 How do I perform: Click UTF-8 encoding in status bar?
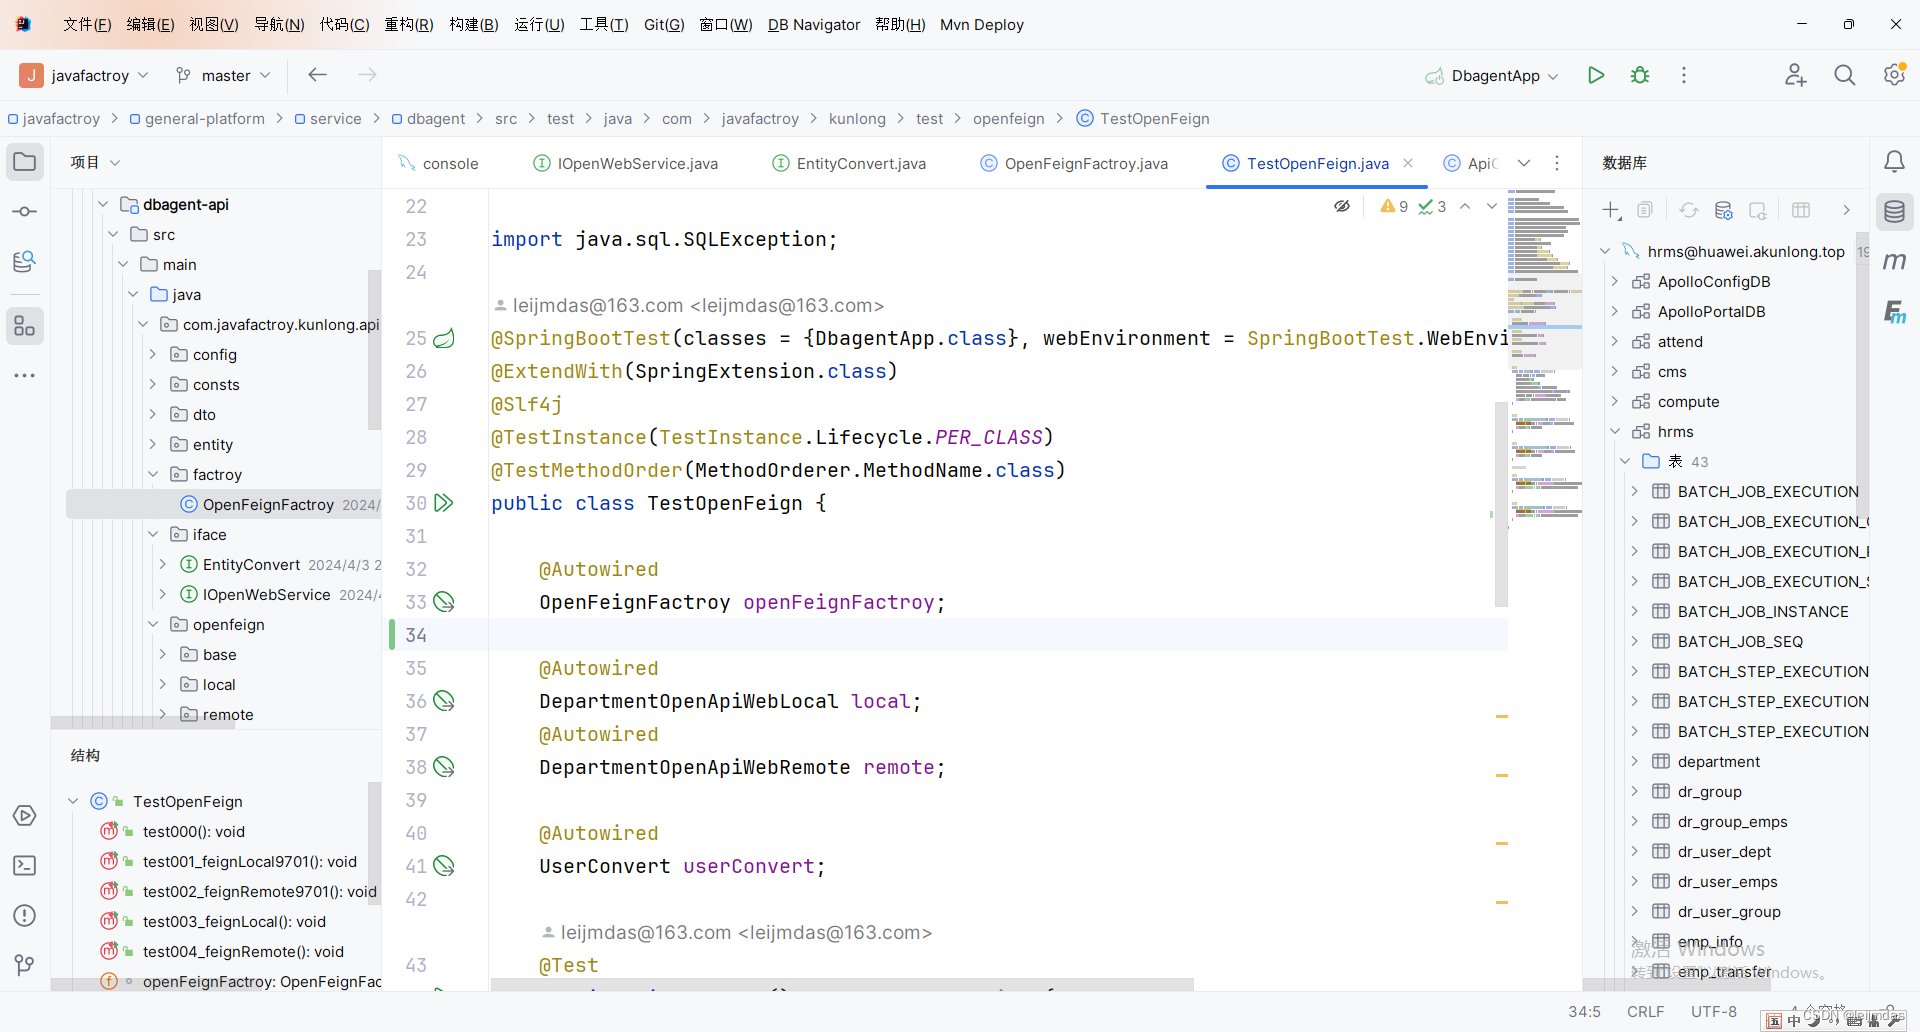(x=1713, y=1012)
